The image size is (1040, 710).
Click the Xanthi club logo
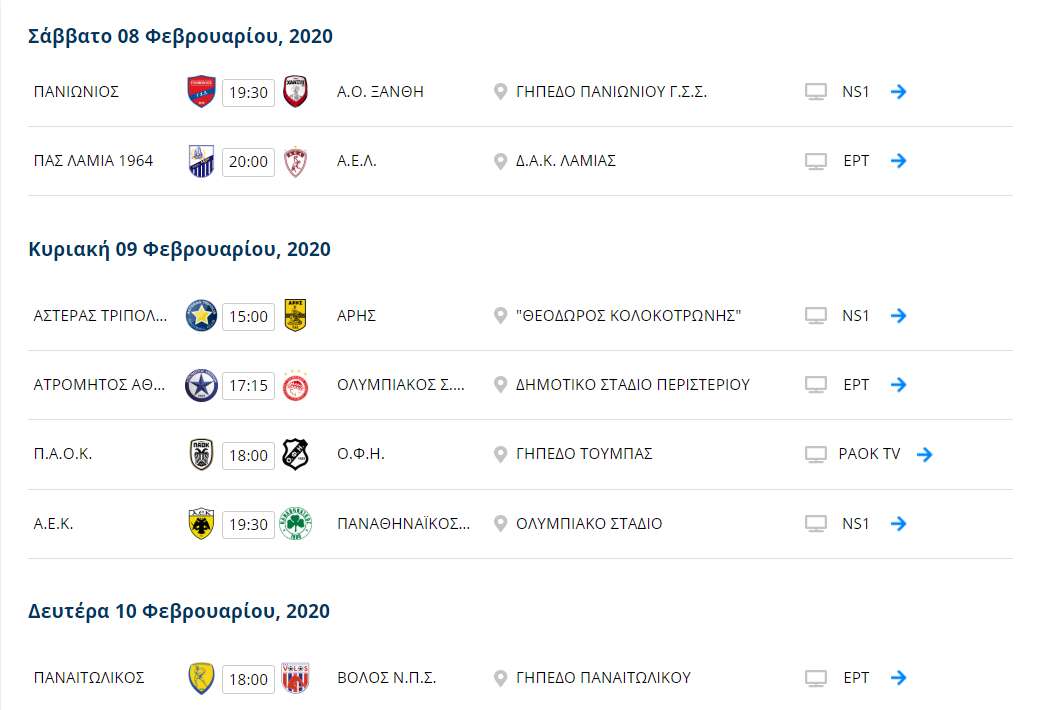(295, 92)
